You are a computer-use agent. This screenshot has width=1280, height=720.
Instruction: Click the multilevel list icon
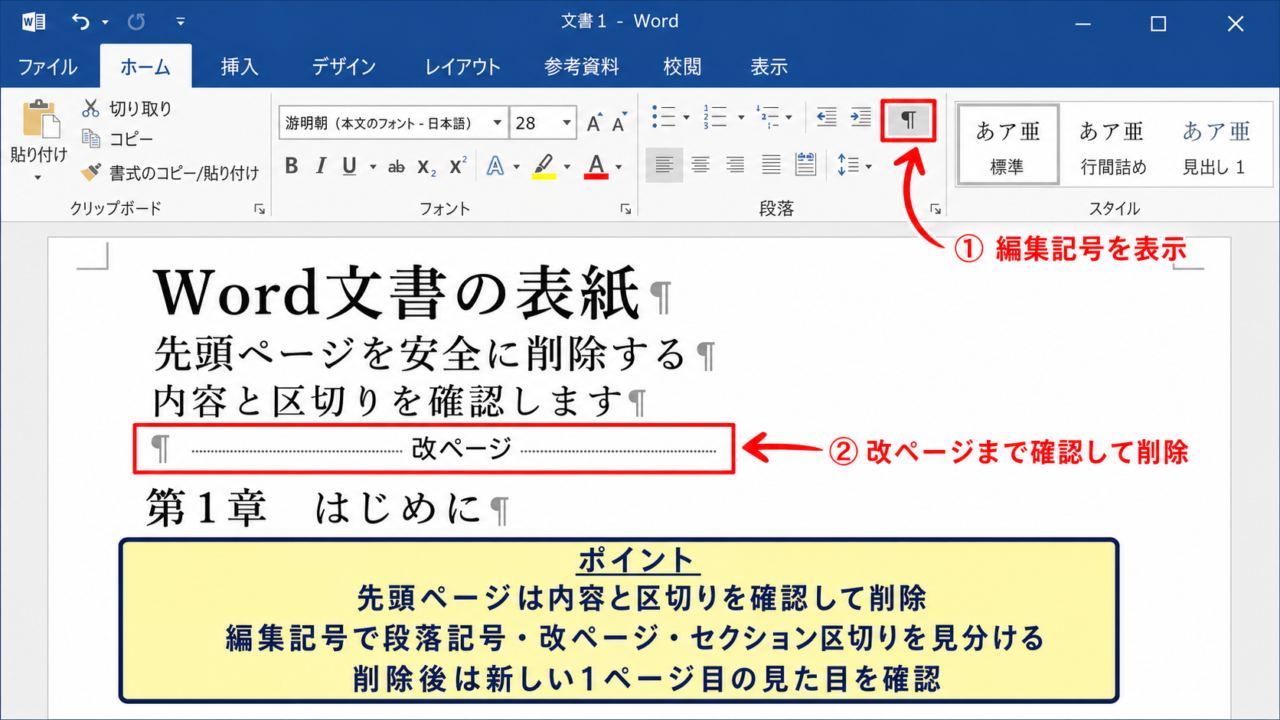coord(770,117)
